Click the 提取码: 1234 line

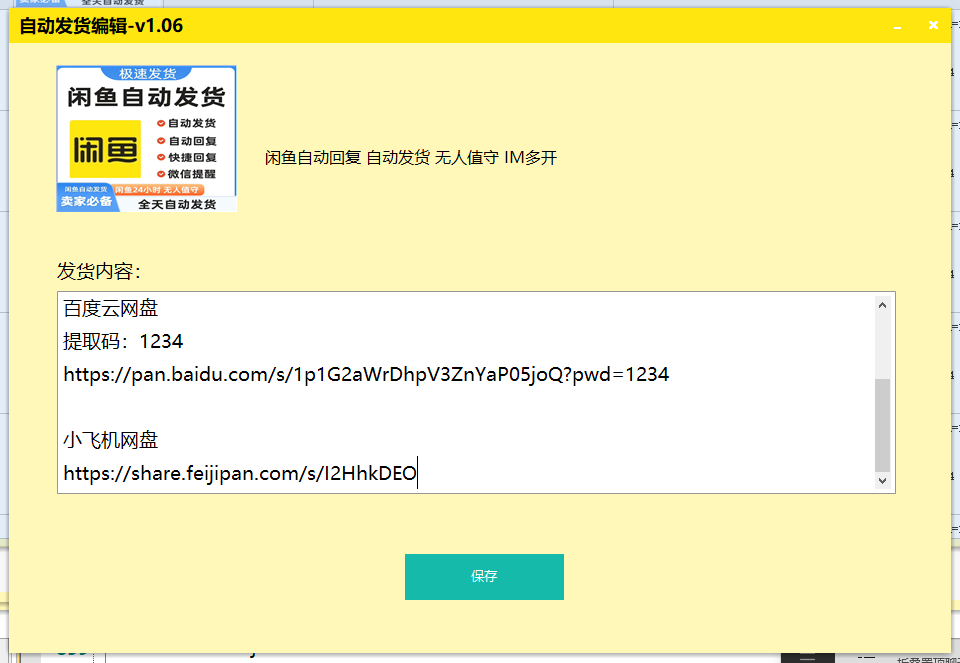123,341
